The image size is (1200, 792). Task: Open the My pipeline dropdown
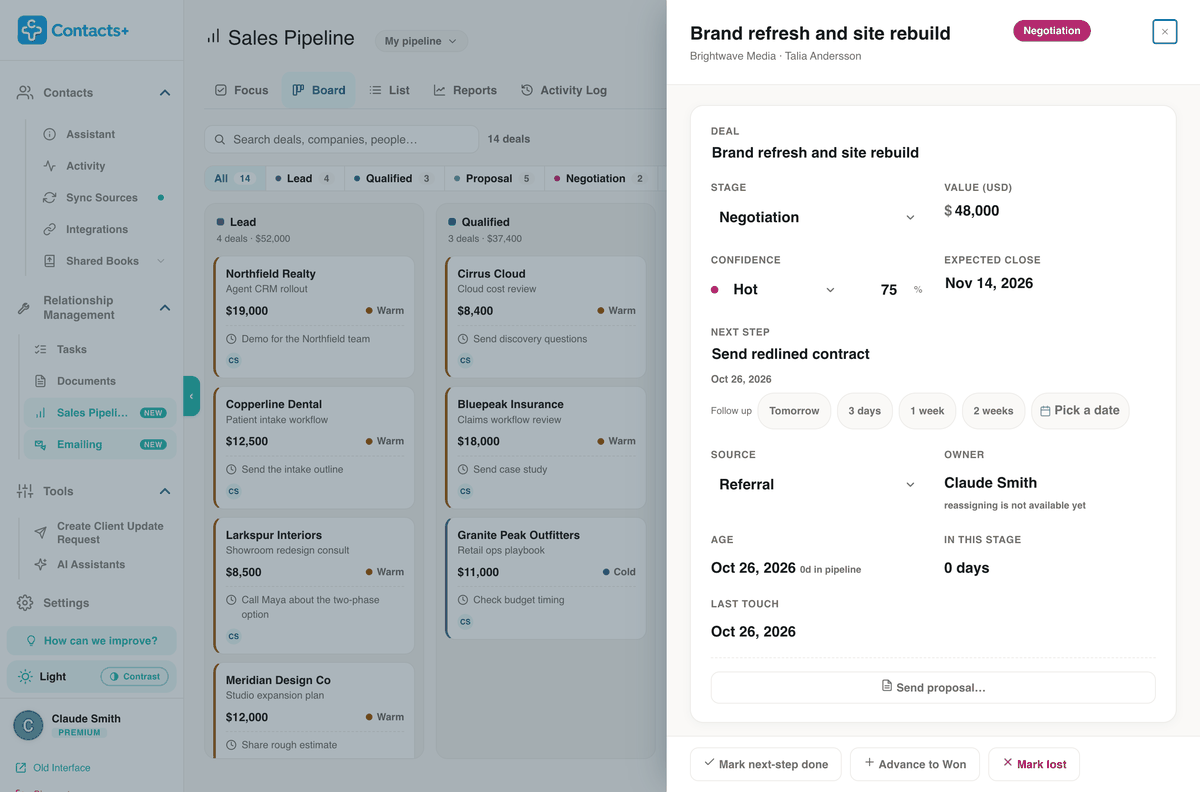[x=420, y=41]
